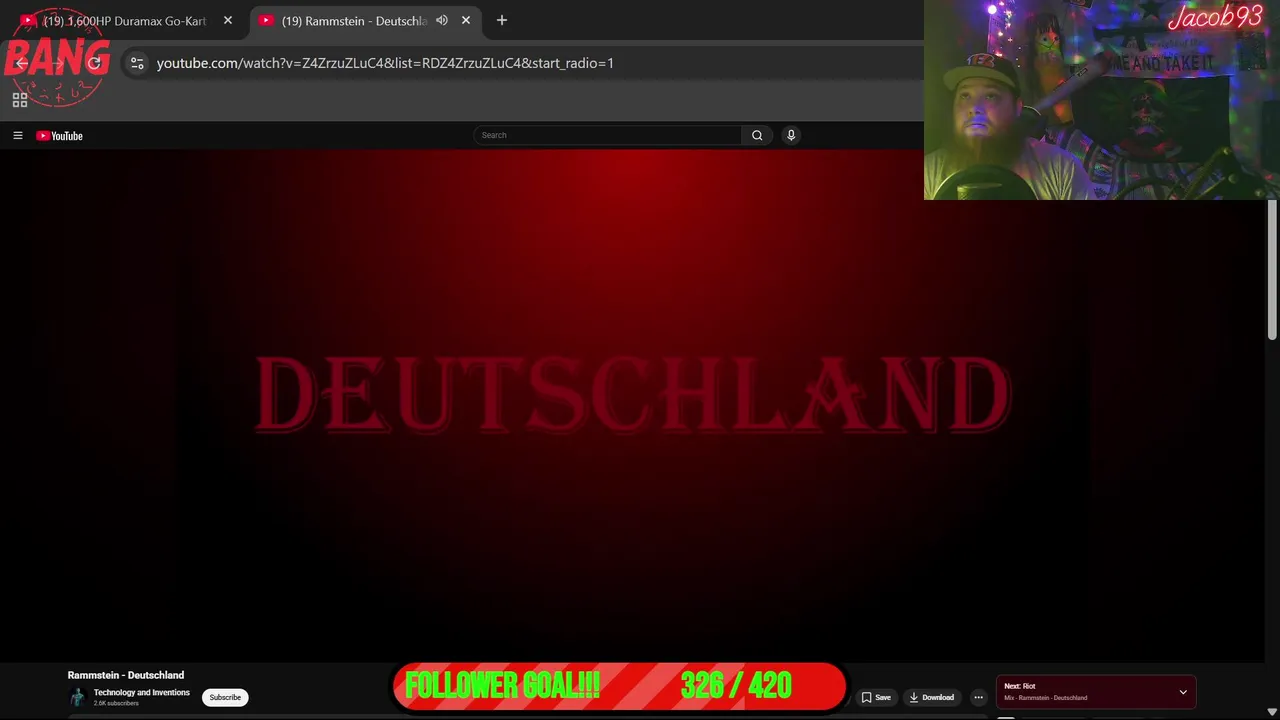Click "Mix - Rammstein - Deutschland" text
The image size is (1280, 720).
pyautogui.click(x=1045, y=698)
